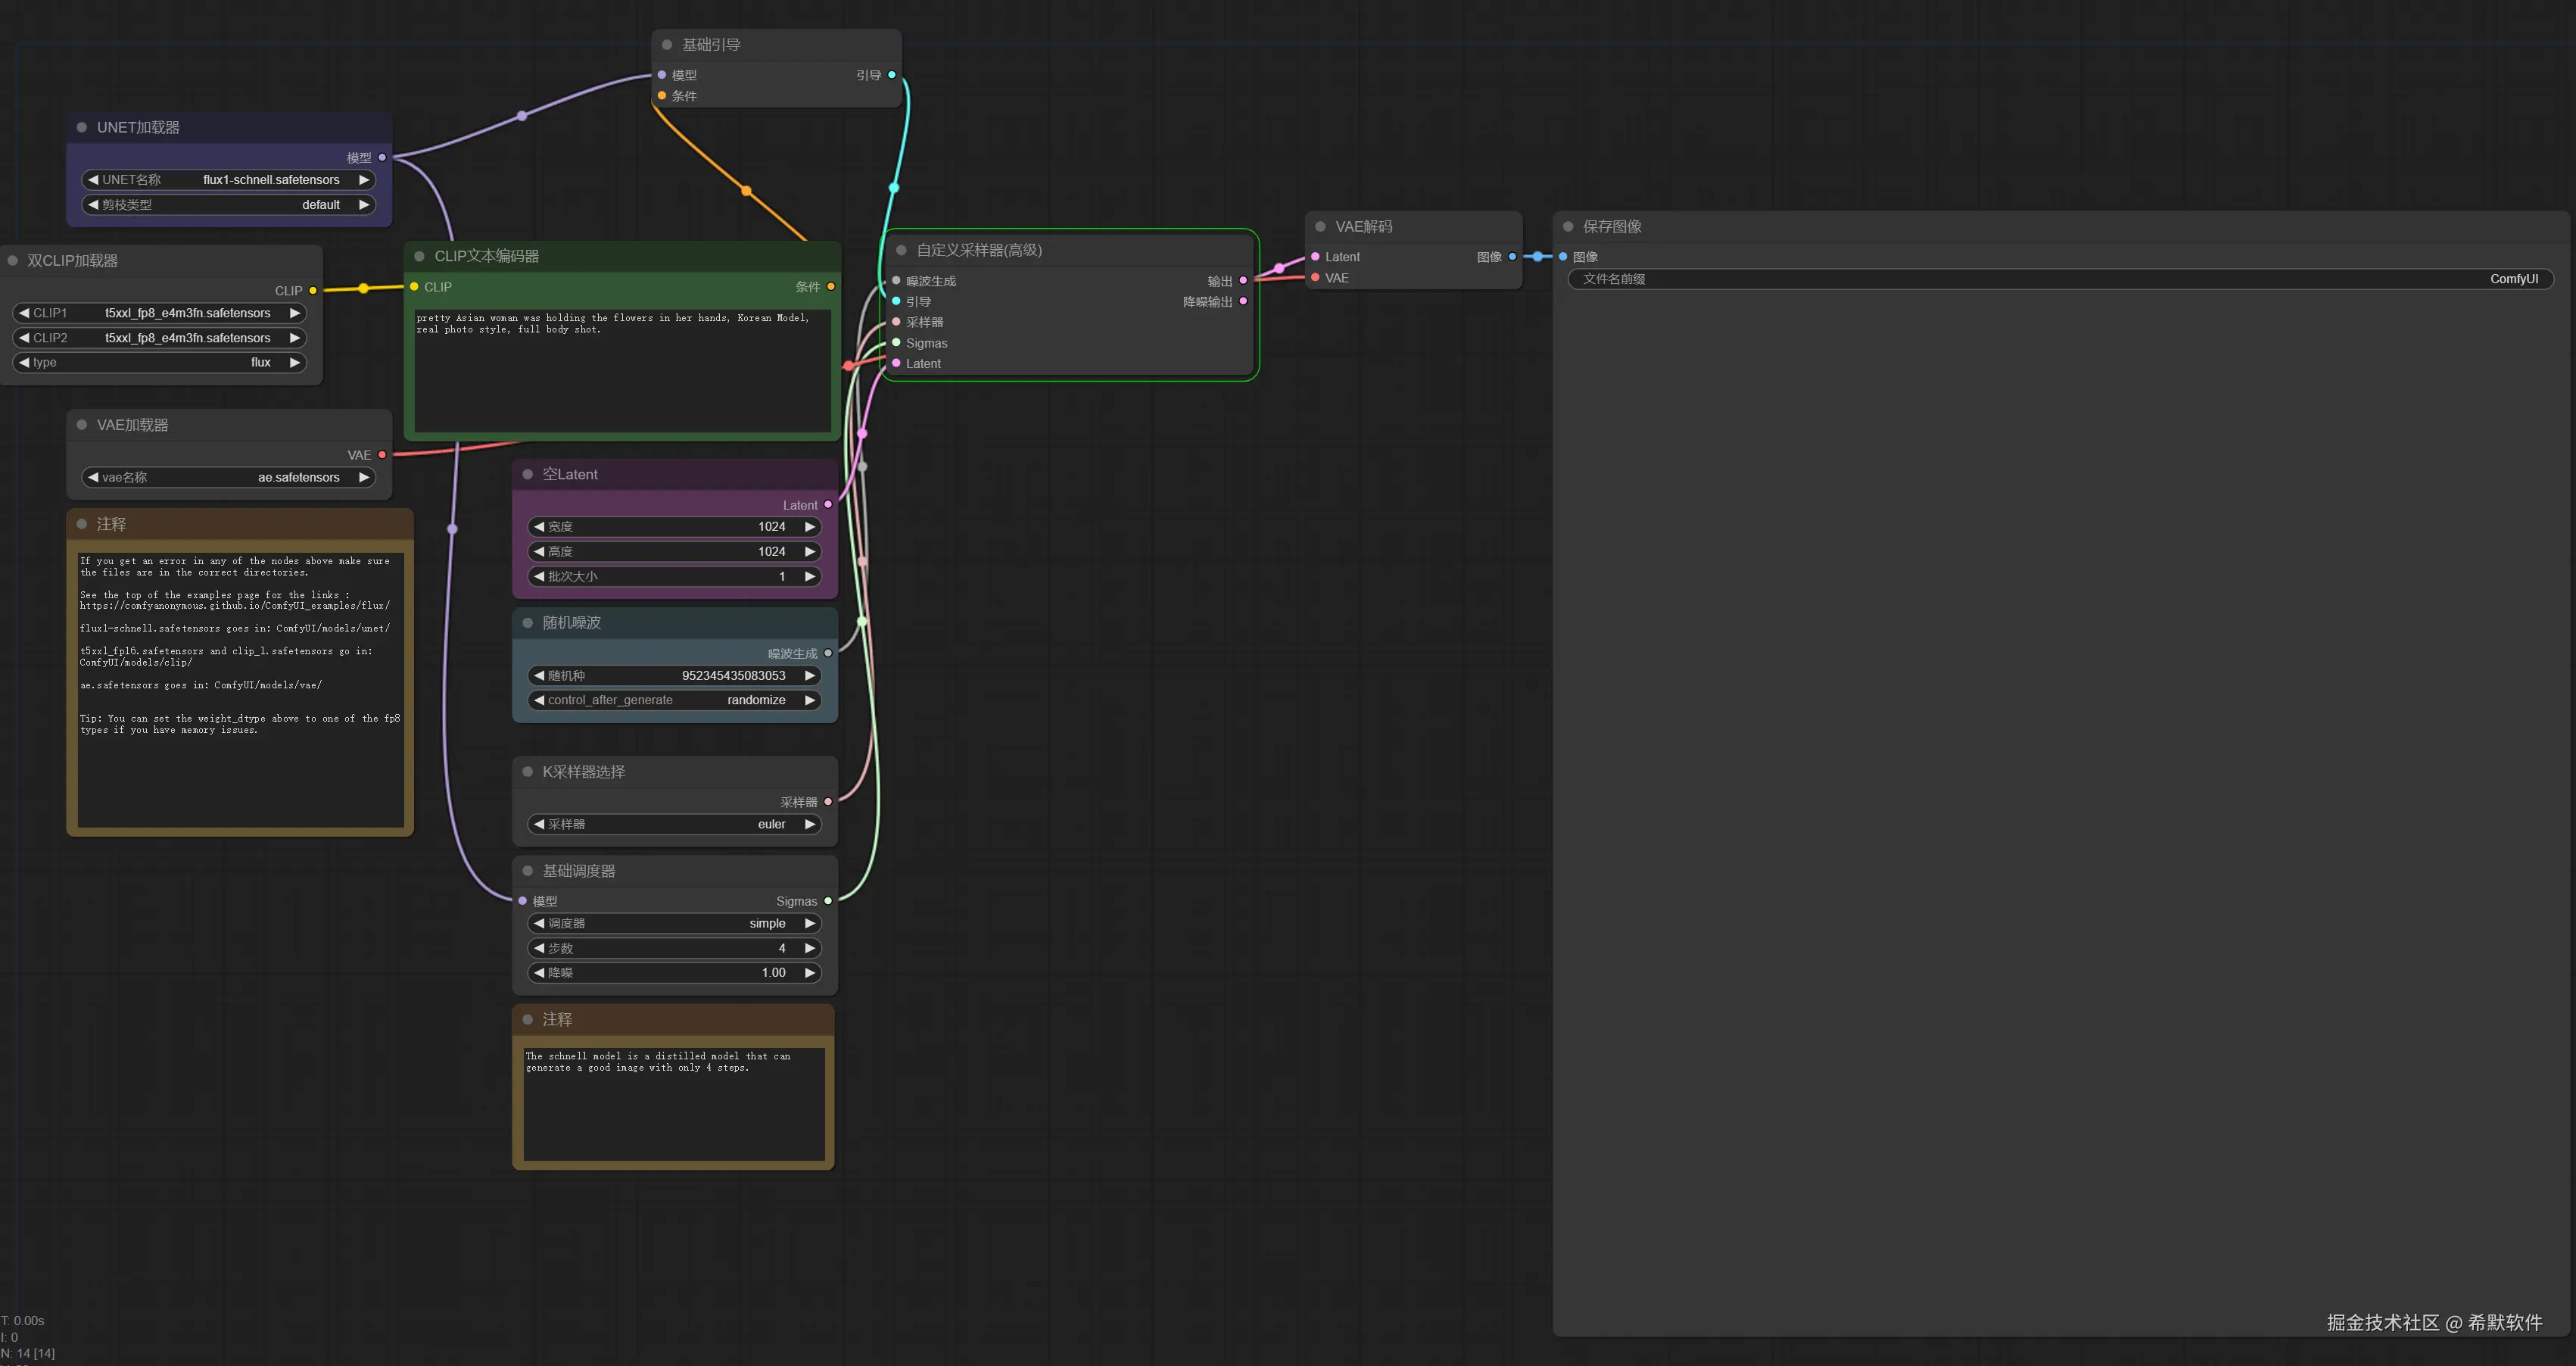Click the 降噪 value 1.00
Image resolution: width=2576 pixels, height=1366 pixels.
(773, 972)
